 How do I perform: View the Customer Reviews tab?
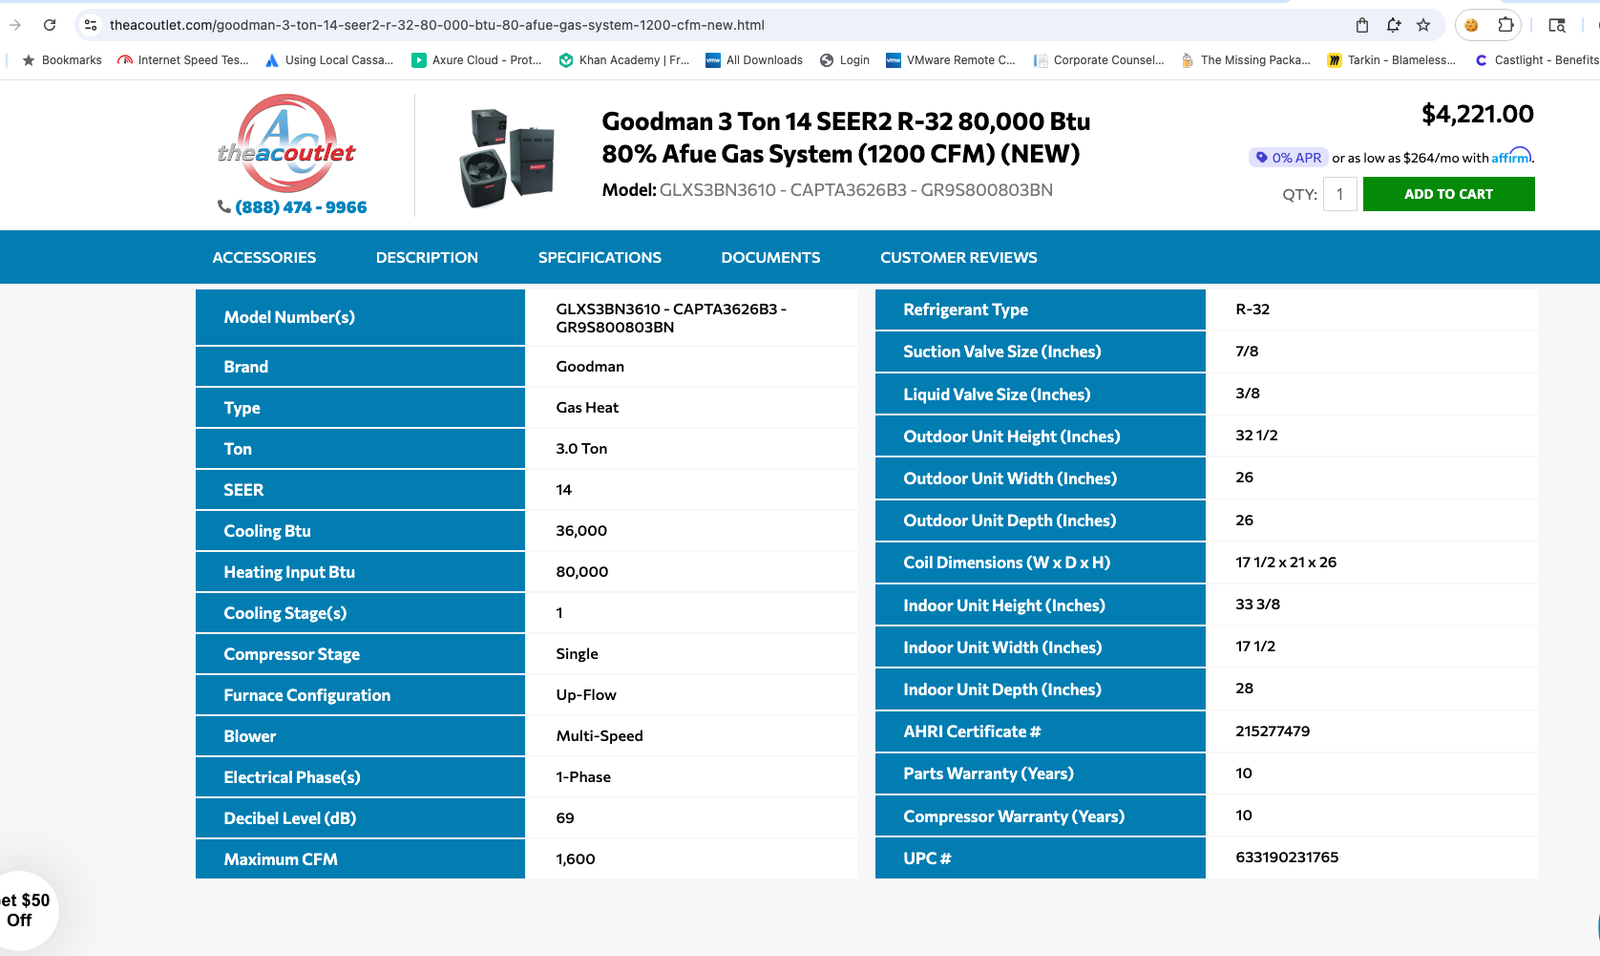tap(959, 257)
